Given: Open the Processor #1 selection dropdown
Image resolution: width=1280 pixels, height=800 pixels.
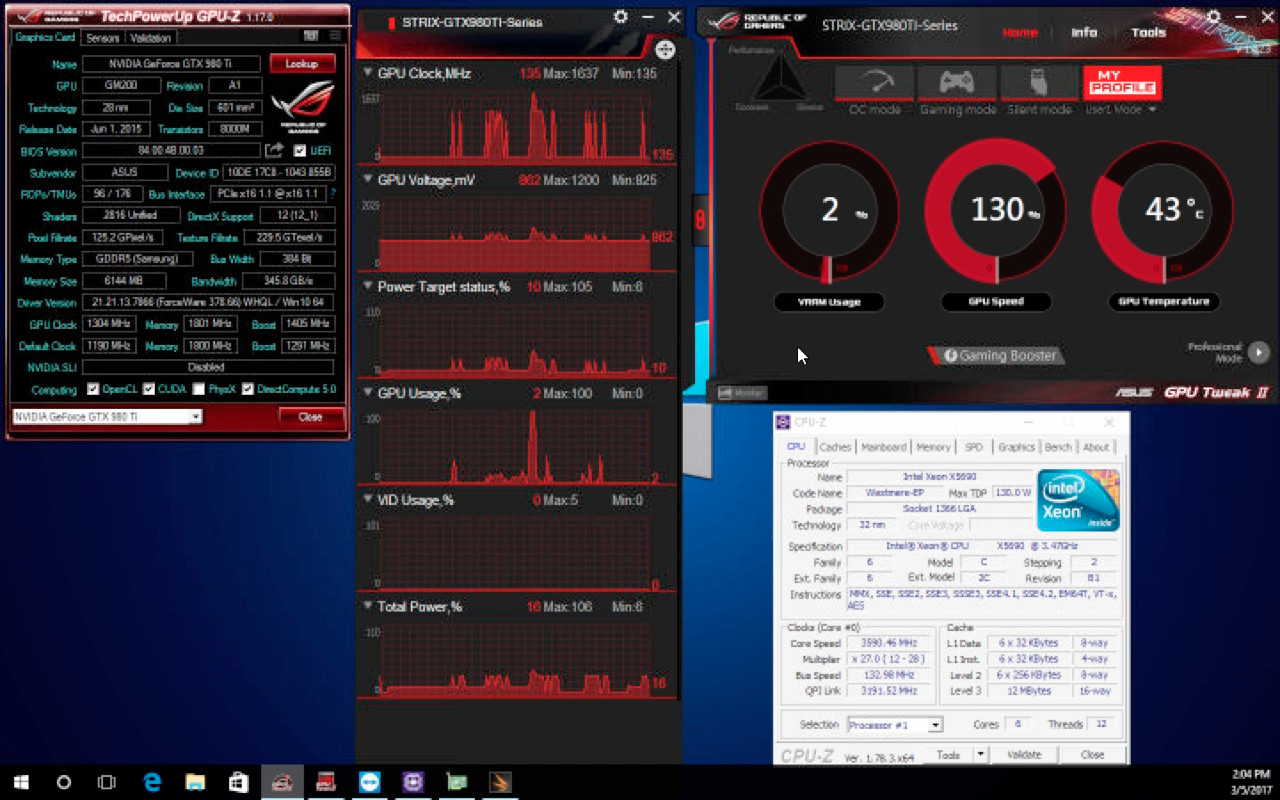Looking at the screenshot, I should pos(895,725).
